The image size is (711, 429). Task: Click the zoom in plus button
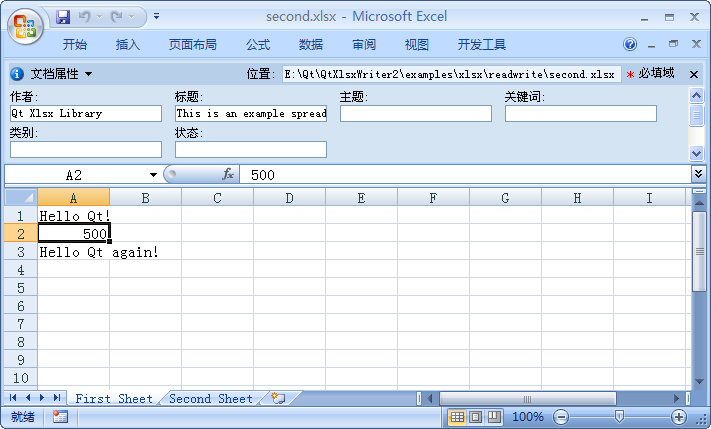tap(679, 417)
